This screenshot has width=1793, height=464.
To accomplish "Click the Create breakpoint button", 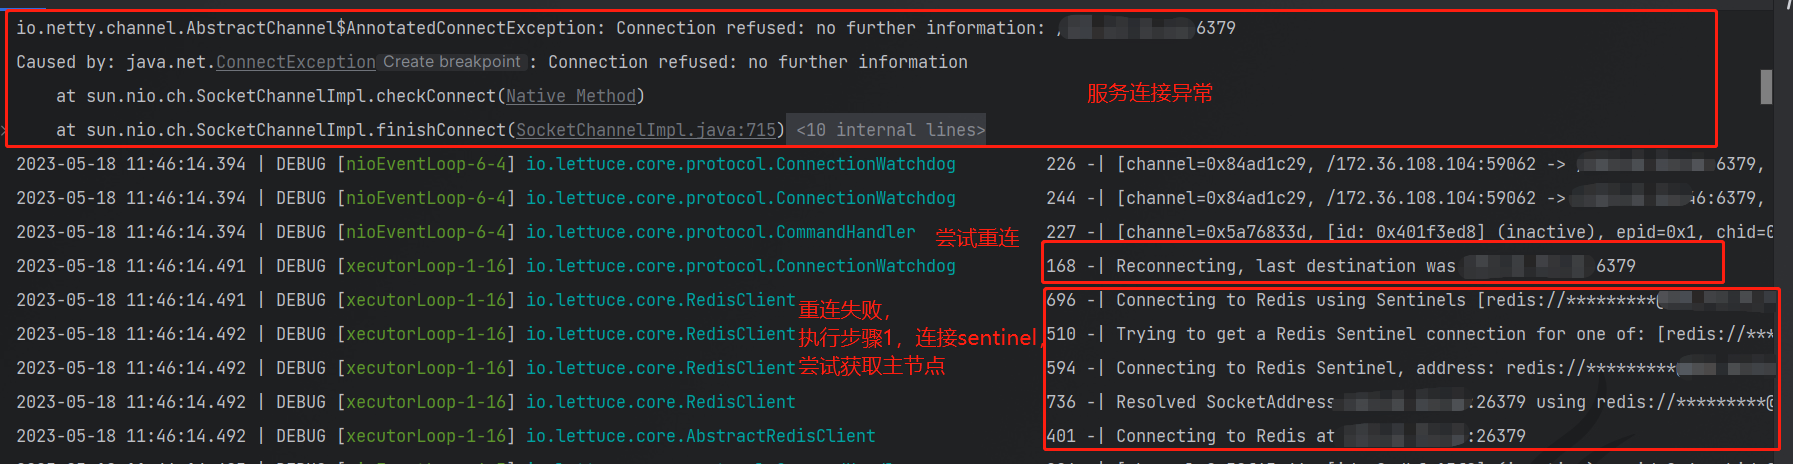I will pyautogui.click(x=452, y=62).
